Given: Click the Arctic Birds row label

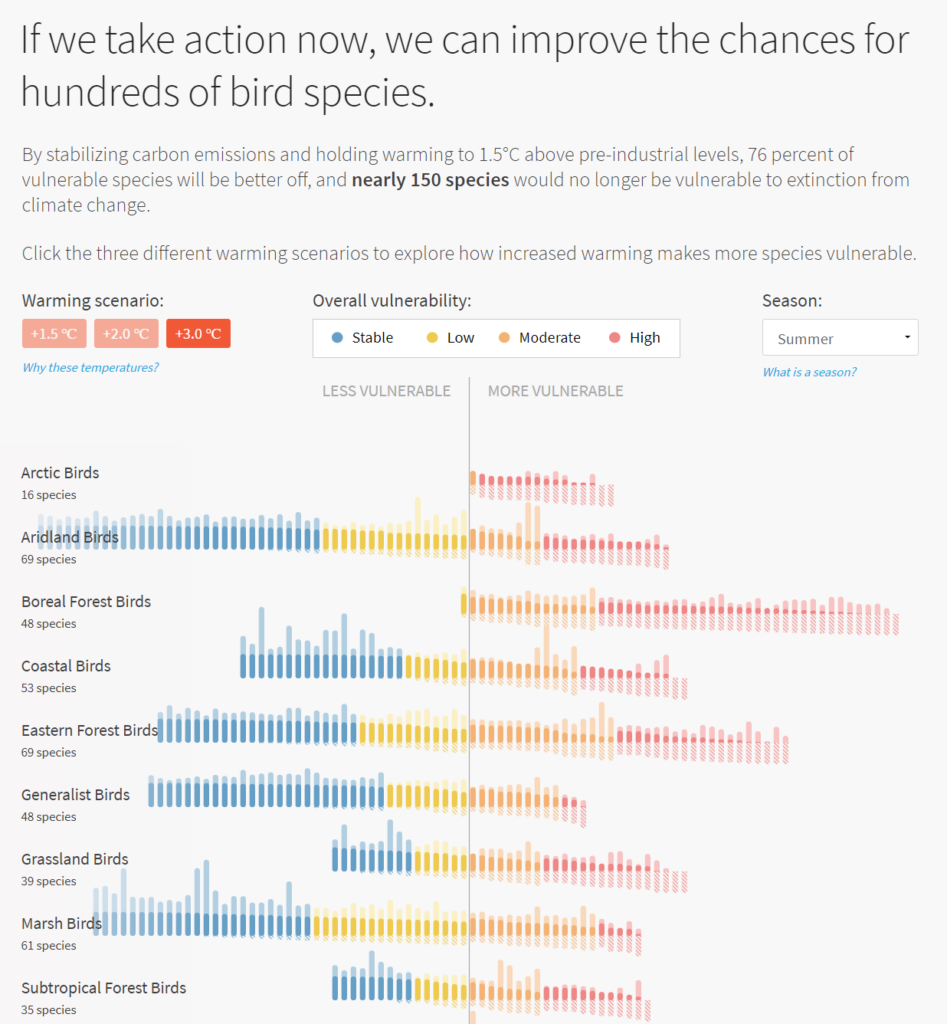Looking at the screenshot, I should tap(60, 473).
